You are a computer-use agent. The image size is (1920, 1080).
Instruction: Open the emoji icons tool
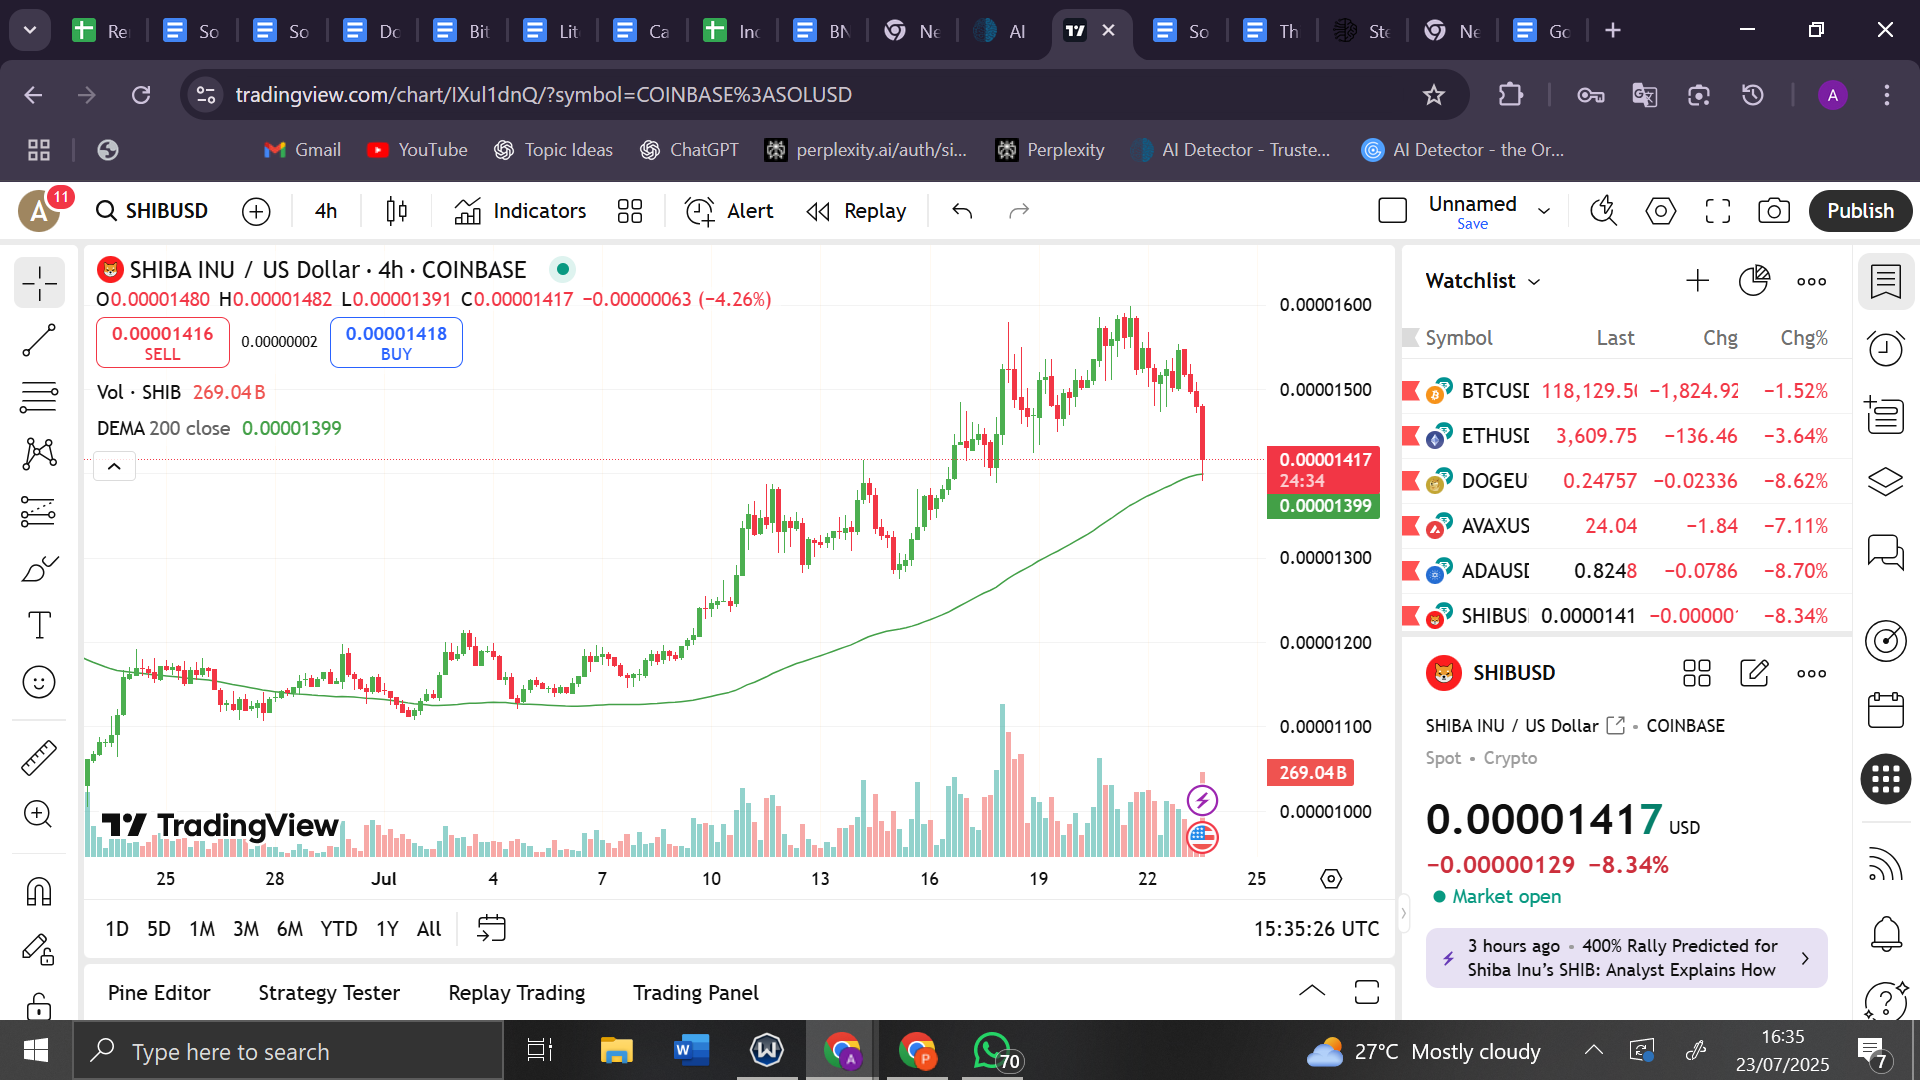[x=39, y=682]
